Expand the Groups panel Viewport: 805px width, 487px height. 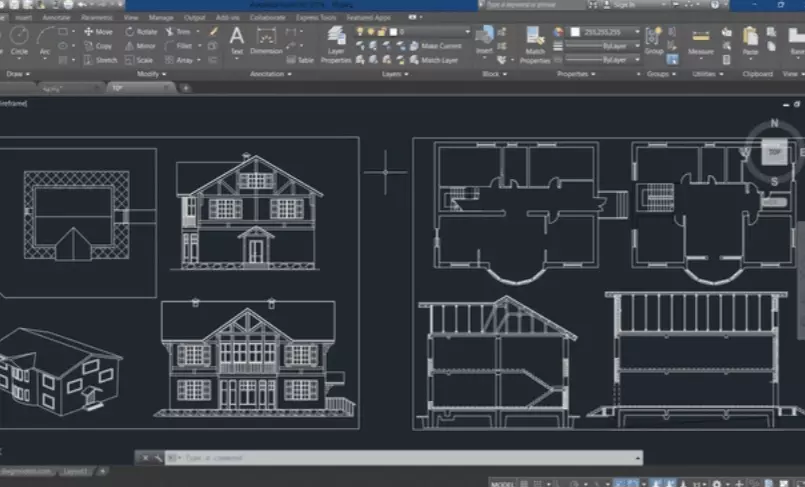tap(661, 74)
